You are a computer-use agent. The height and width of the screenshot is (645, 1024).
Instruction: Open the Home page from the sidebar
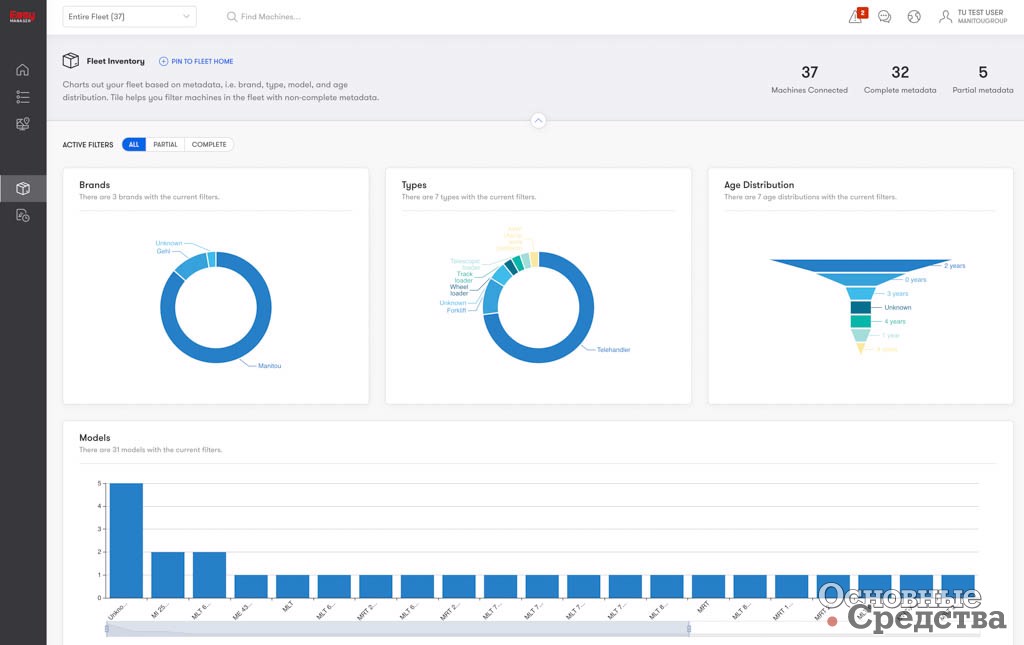23,70
